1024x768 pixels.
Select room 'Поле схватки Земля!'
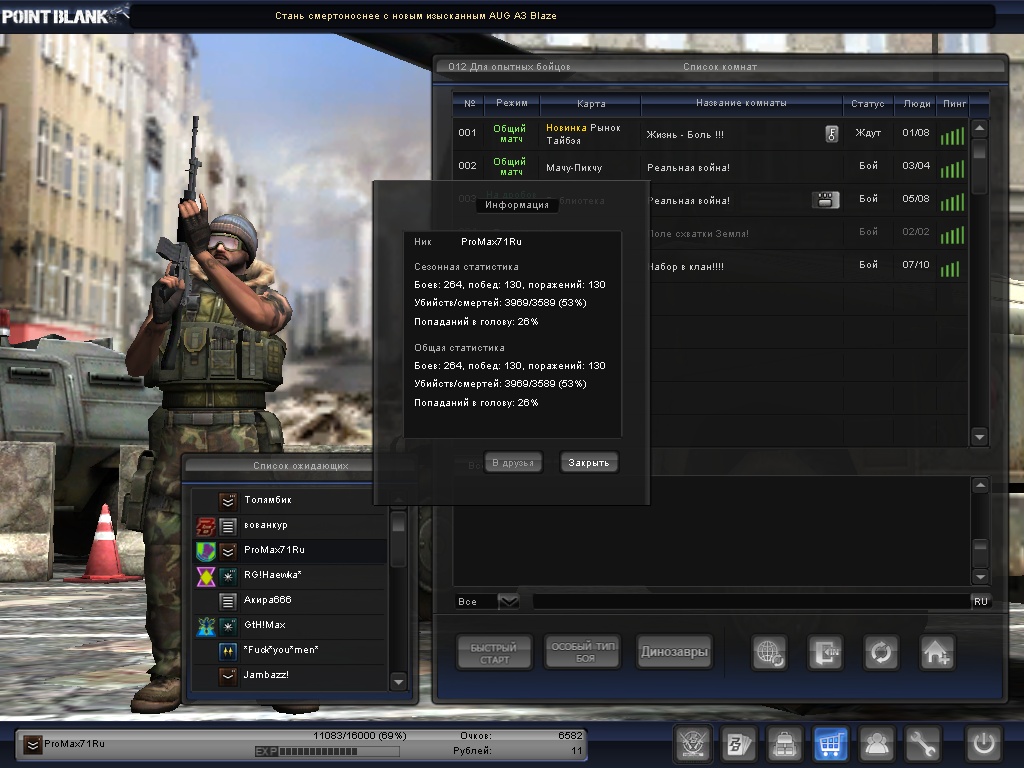(x=808, y=233)
